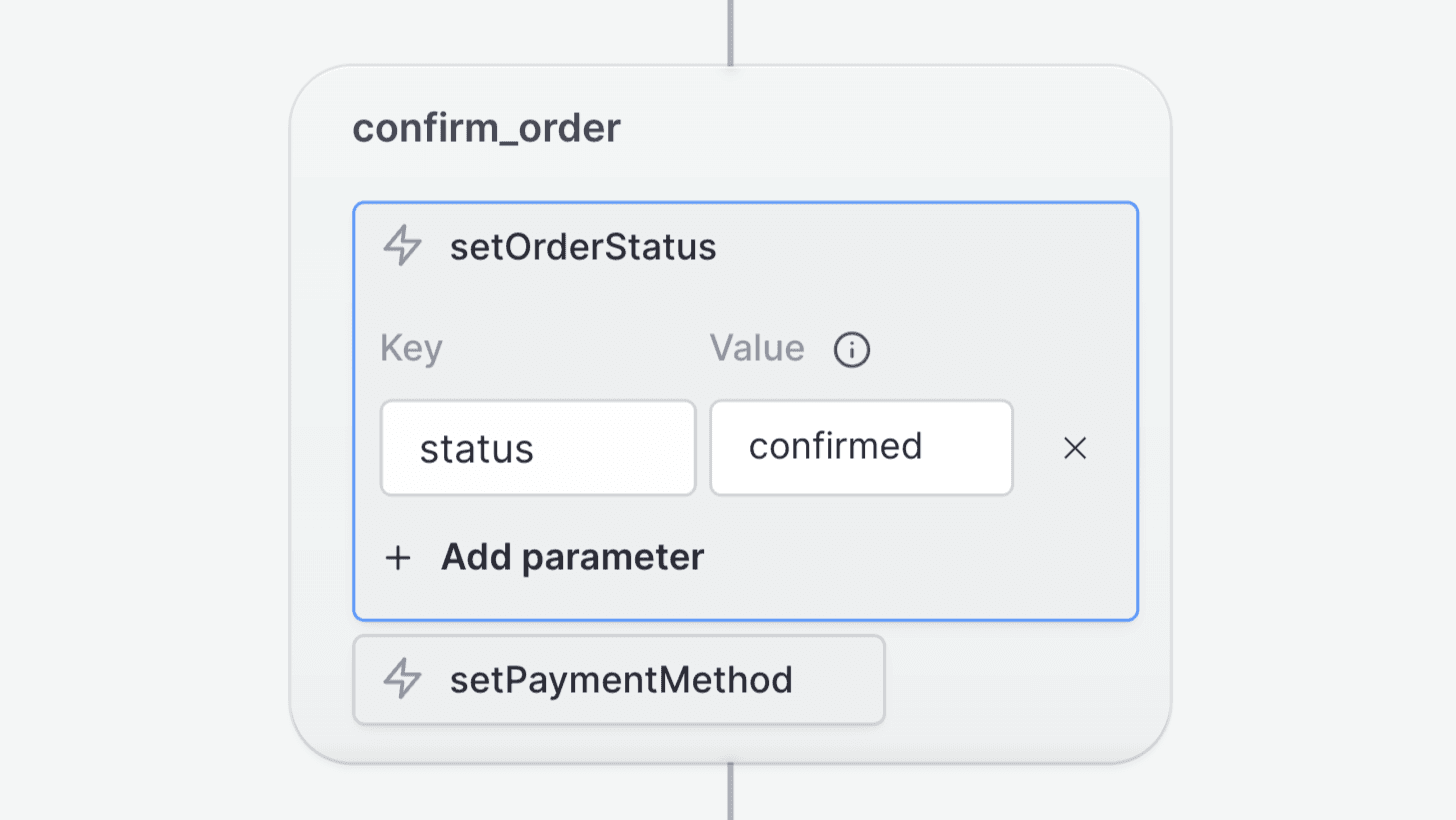The image size is (1456, 820).
Task: Click the Key input containing status
Action: pos(537,447)
